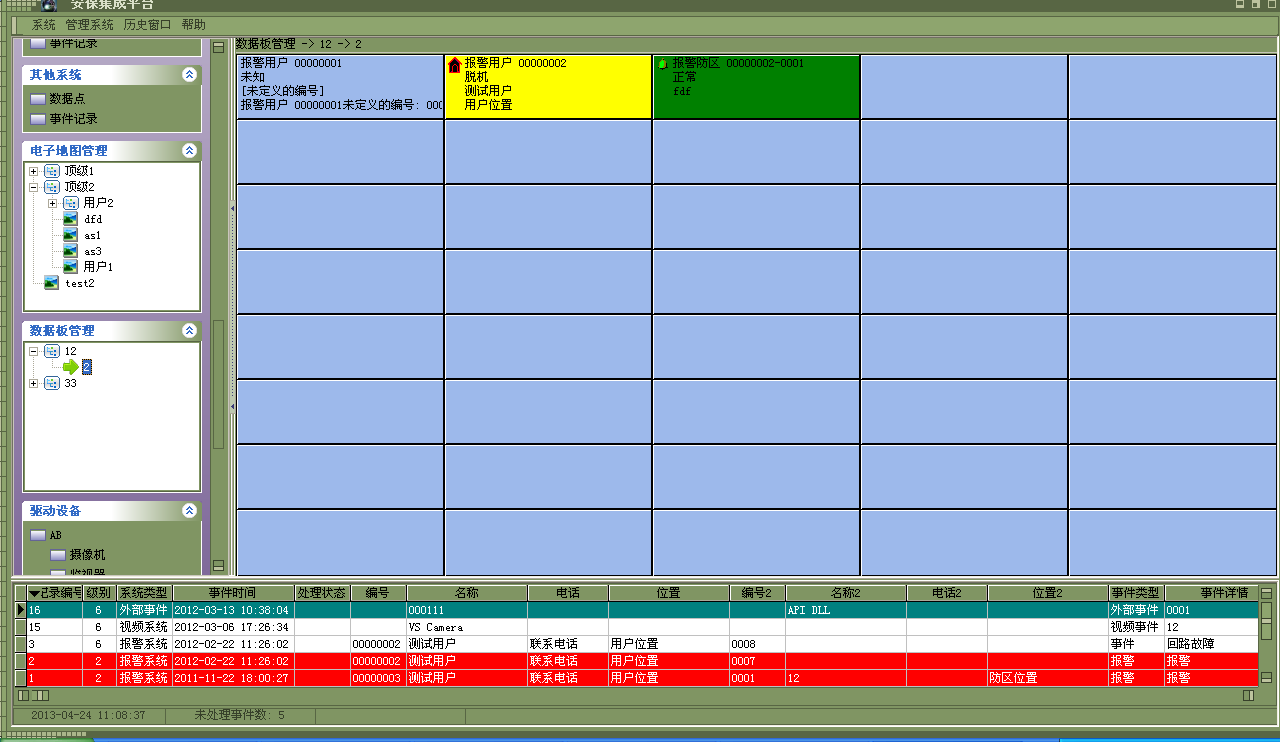Collapse the 数据板管理 panel

[x=189, y=330]
